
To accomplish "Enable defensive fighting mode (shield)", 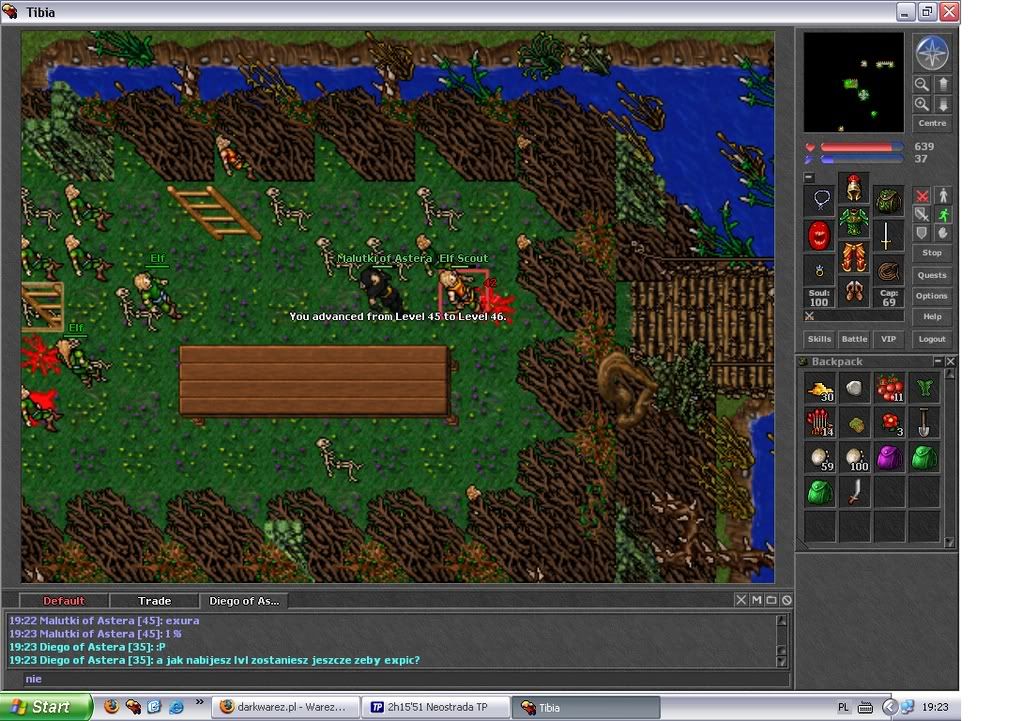I will tap(921, 232).
